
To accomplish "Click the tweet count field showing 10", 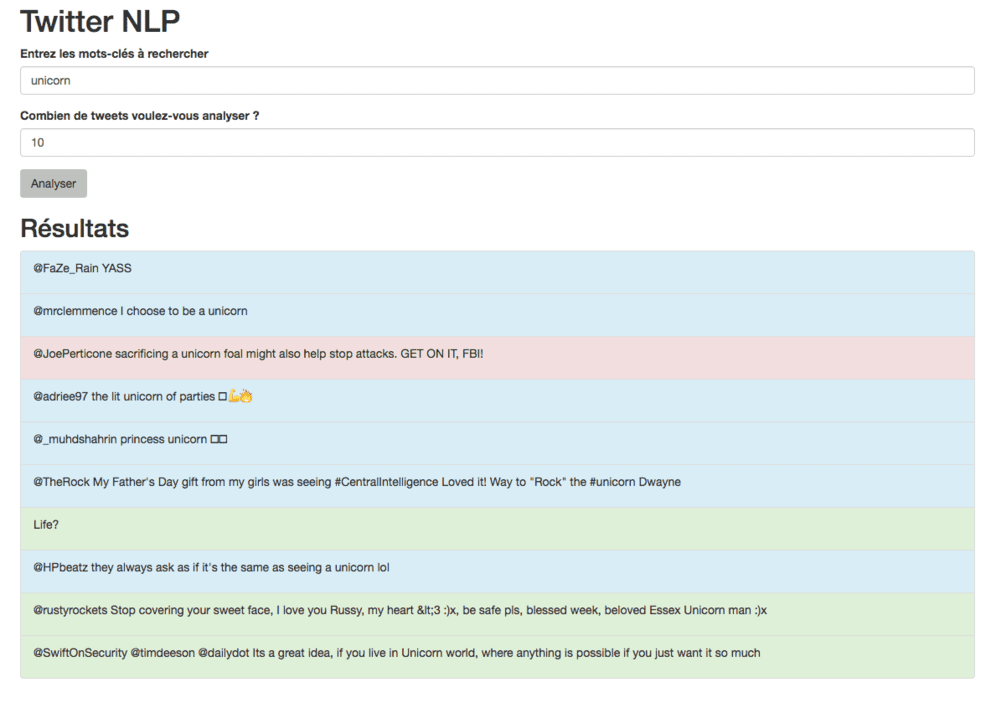I will tap(497, 143).
